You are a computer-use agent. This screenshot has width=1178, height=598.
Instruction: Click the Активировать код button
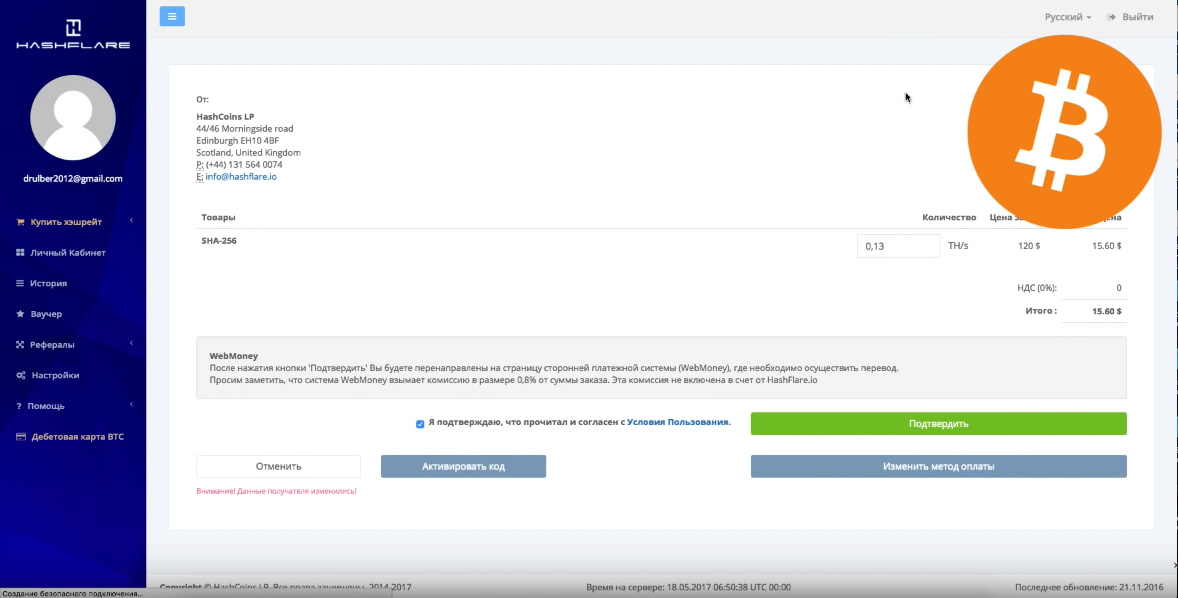click(463, 466)
